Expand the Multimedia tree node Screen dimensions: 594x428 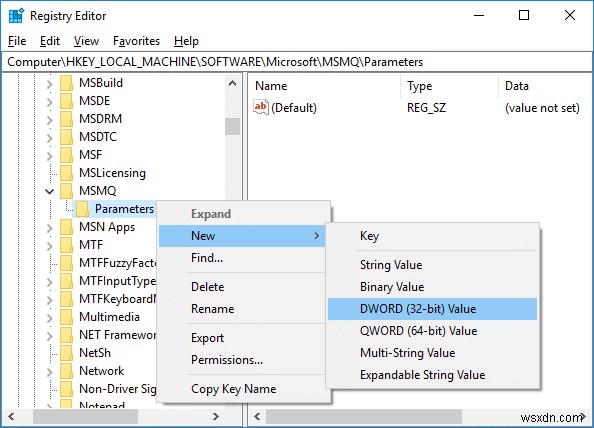(x=50, y=317)
